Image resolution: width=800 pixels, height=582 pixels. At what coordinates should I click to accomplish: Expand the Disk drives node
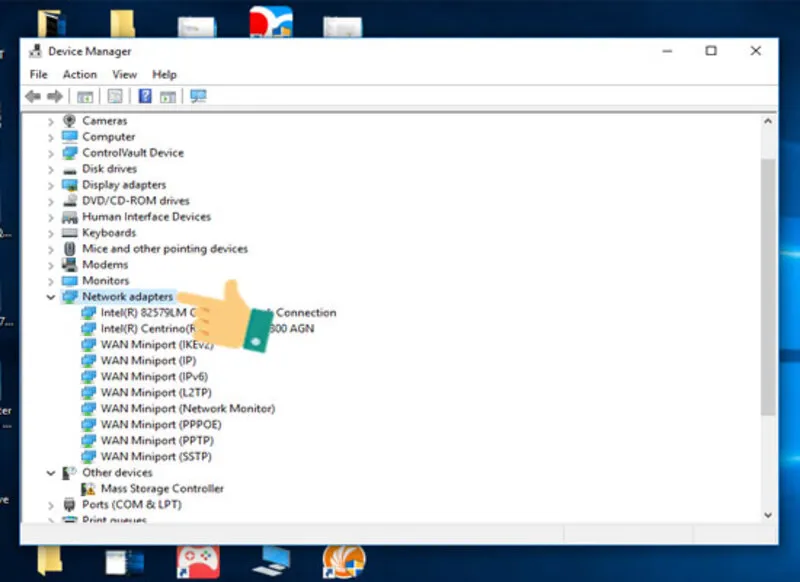coord(51,169)
